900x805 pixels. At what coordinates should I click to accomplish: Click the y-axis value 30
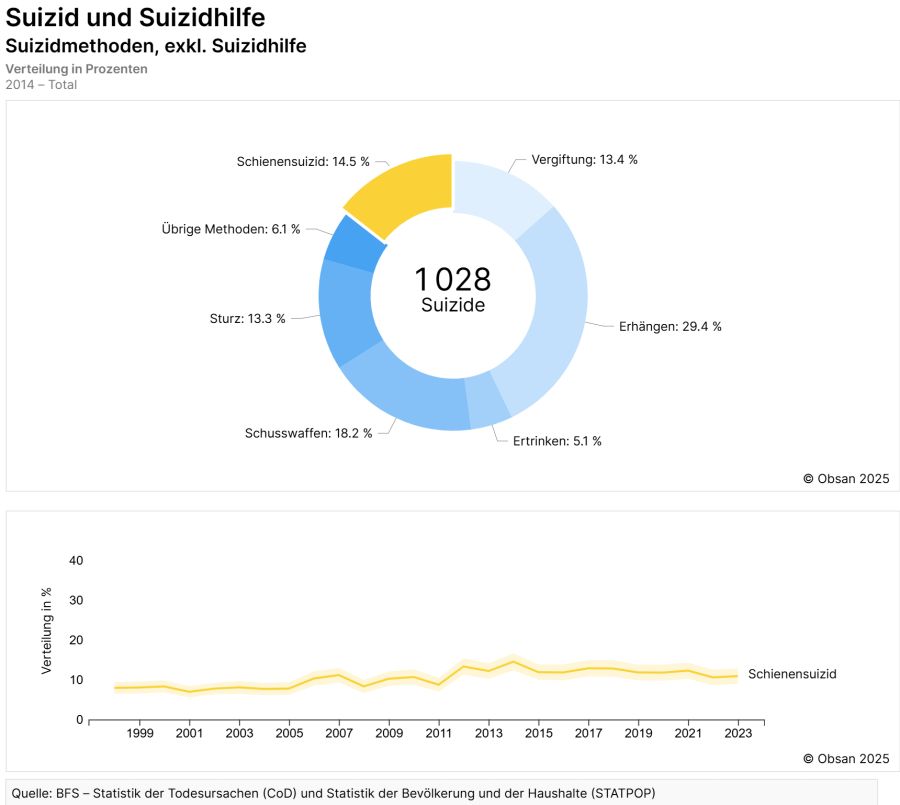76,601
